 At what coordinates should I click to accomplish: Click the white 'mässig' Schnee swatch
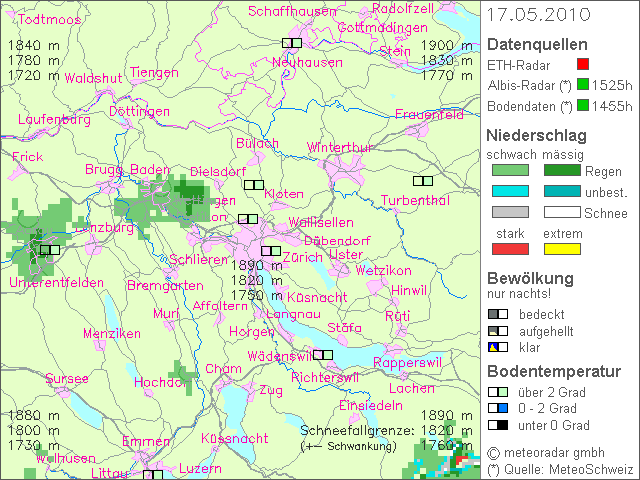pos(562,212)
